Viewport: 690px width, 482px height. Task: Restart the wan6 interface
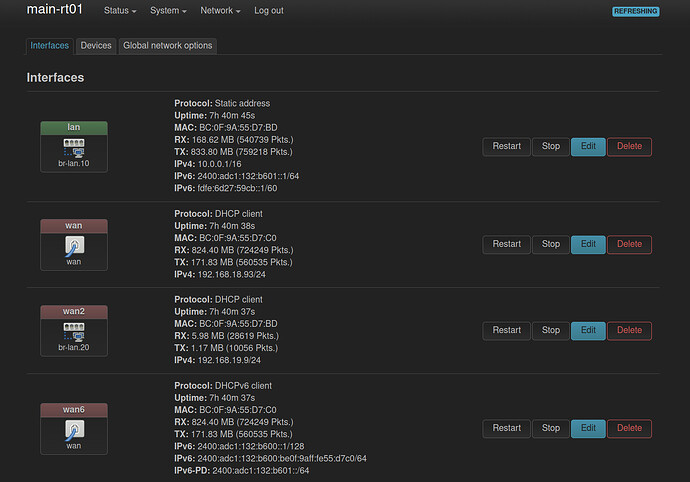click(x=506, y=428)
